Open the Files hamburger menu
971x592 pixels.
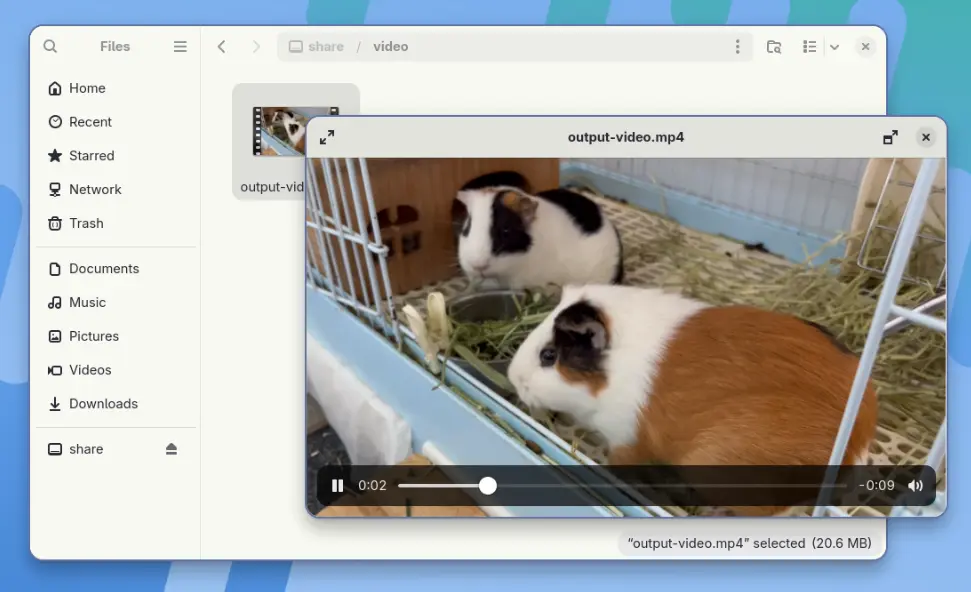click(x=180, y=46)
